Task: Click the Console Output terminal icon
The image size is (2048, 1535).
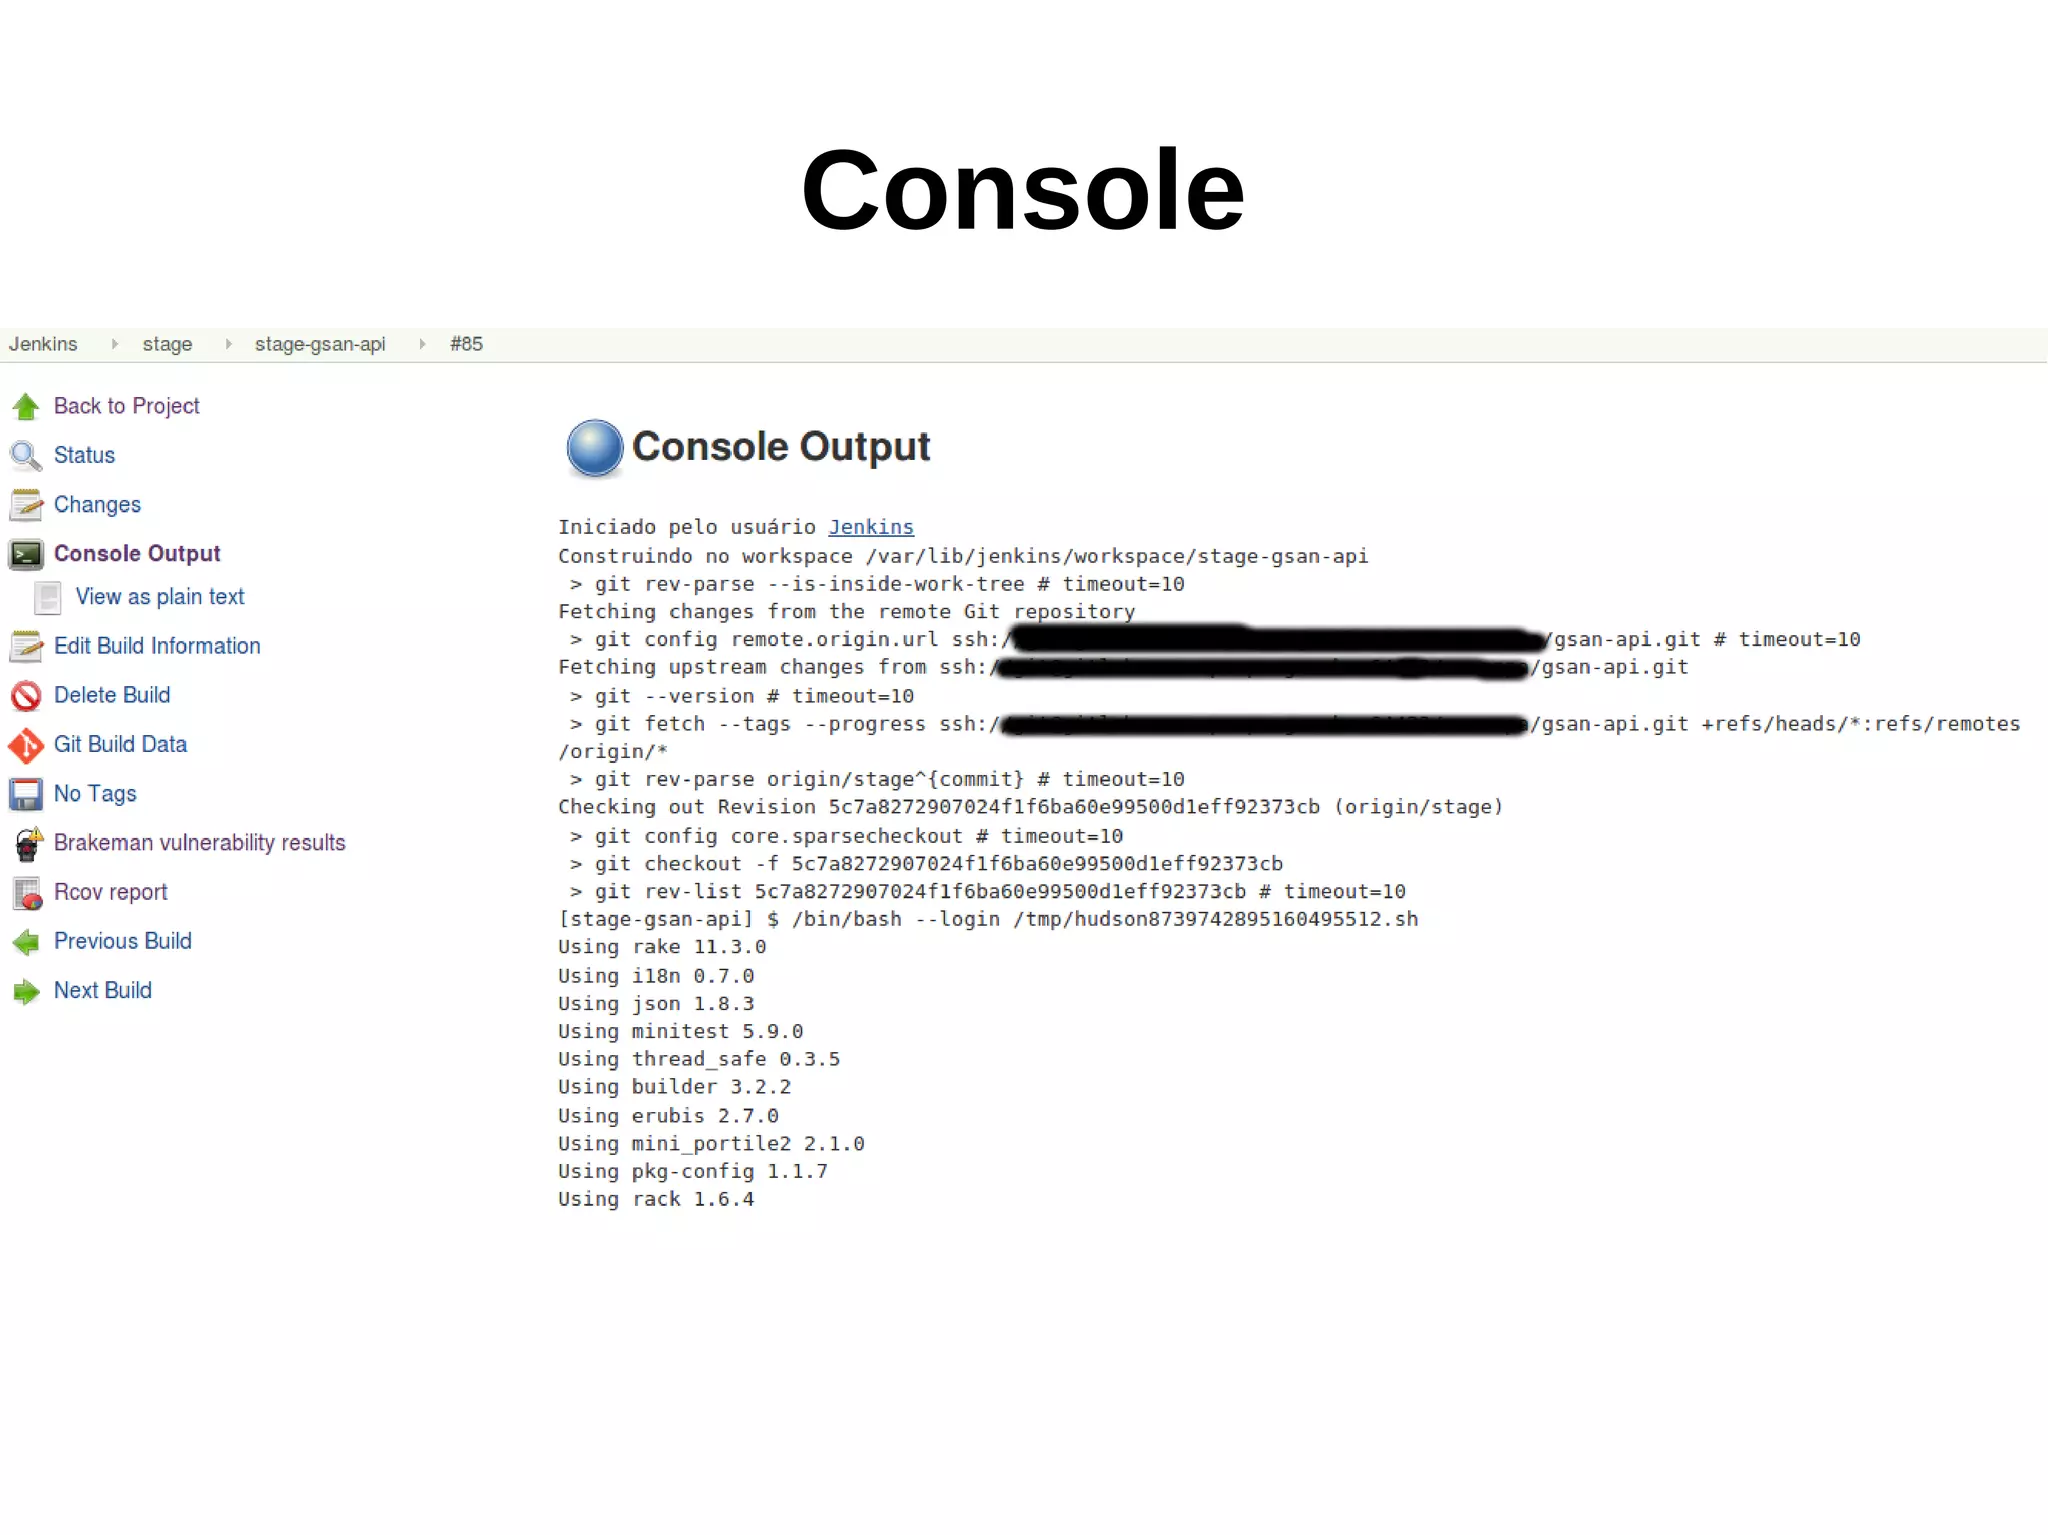Action: [x=26, y=554]
